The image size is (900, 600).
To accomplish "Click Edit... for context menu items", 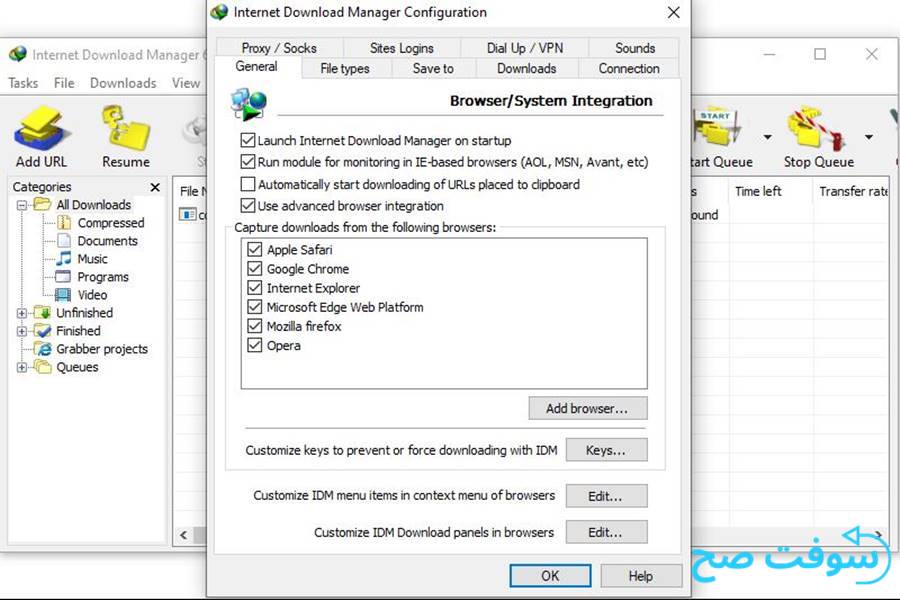I will point(606,496).
